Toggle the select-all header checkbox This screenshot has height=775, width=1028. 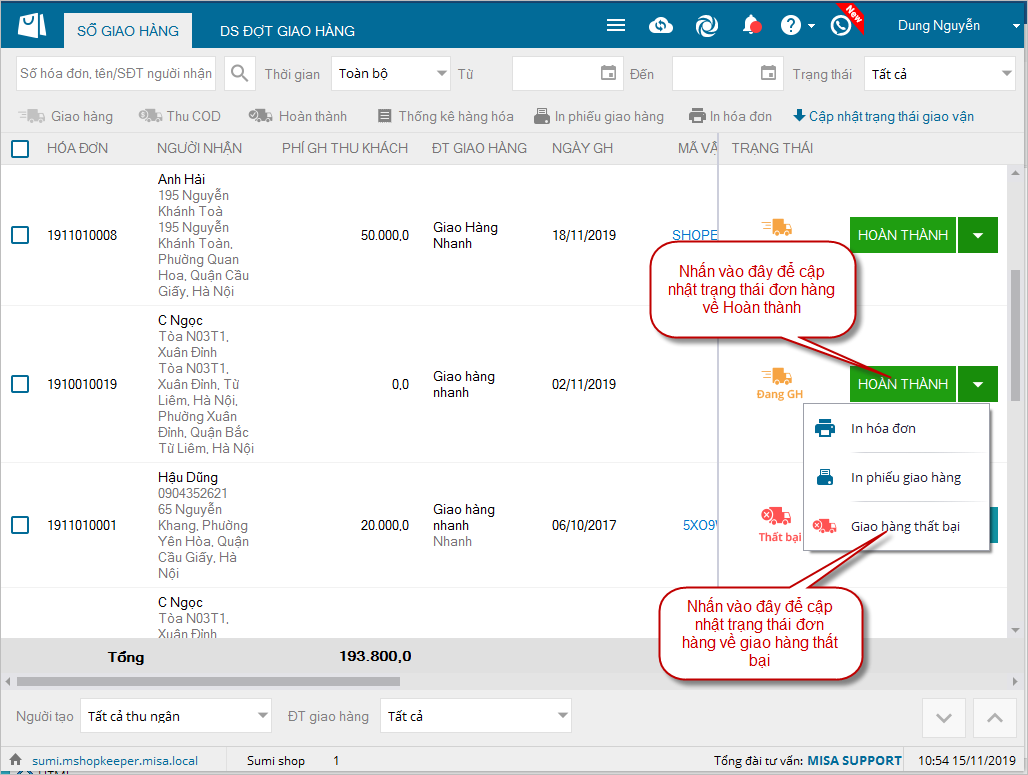point(20,149)
